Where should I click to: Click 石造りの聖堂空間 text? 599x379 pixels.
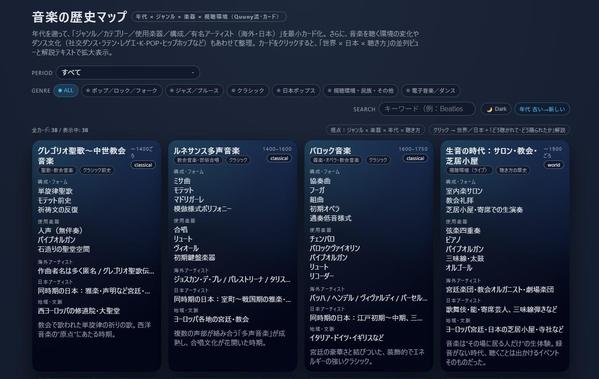(x=64, y=249)
